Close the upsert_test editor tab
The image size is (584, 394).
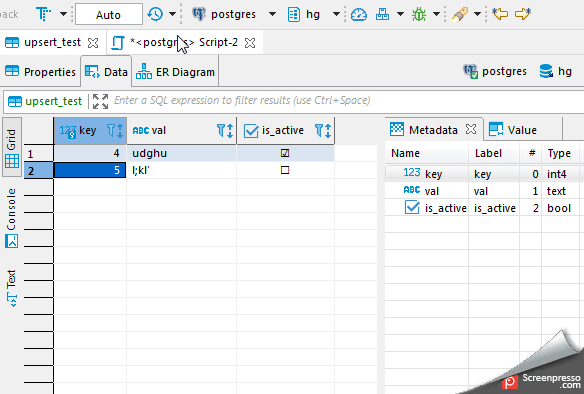(x=93, y=43)
